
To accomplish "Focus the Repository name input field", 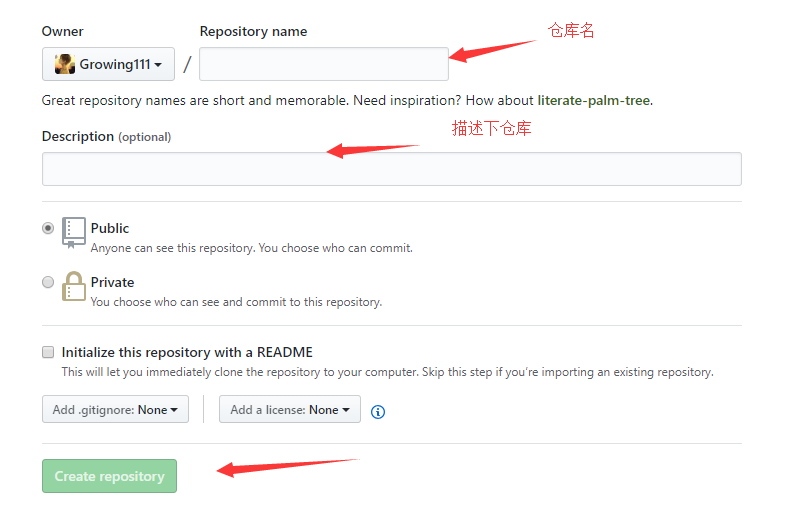I will click(324, 64).
